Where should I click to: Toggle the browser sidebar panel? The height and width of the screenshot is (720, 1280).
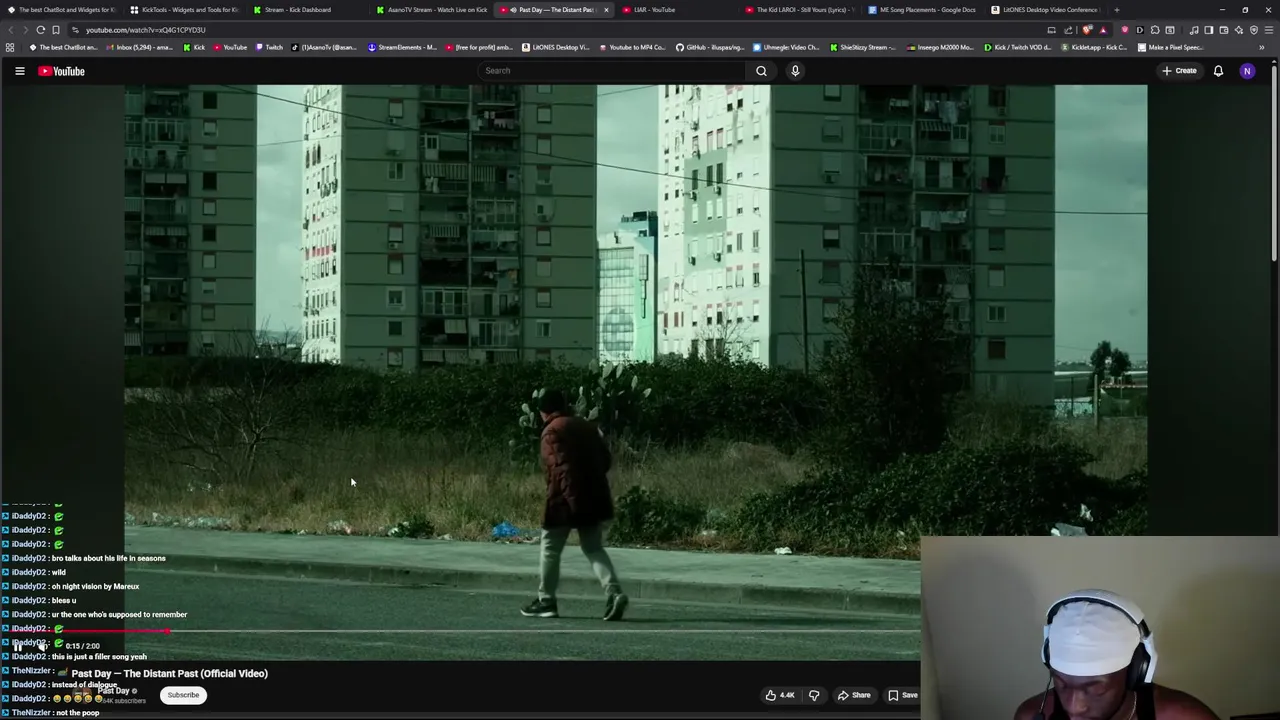1209,30
